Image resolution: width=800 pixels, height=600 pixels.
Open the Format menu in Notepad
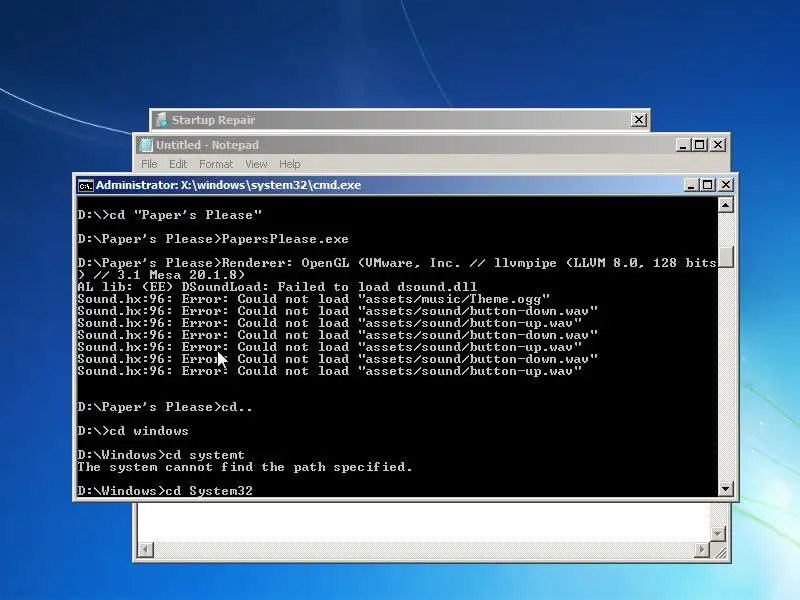tap(216, 164)
